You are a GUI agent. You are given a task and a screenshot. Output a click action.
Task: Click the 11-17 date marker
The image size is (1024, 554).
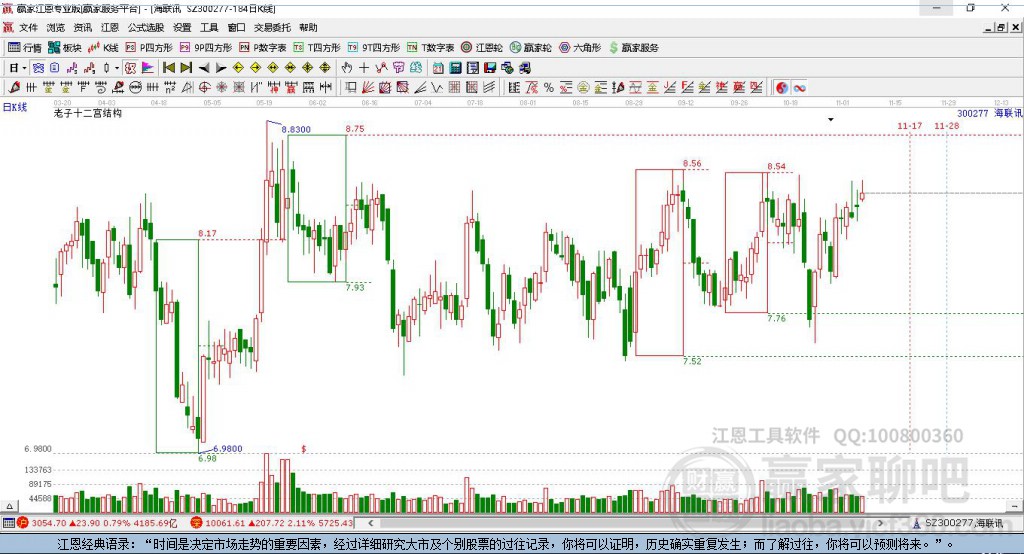(x=910, y=125)
